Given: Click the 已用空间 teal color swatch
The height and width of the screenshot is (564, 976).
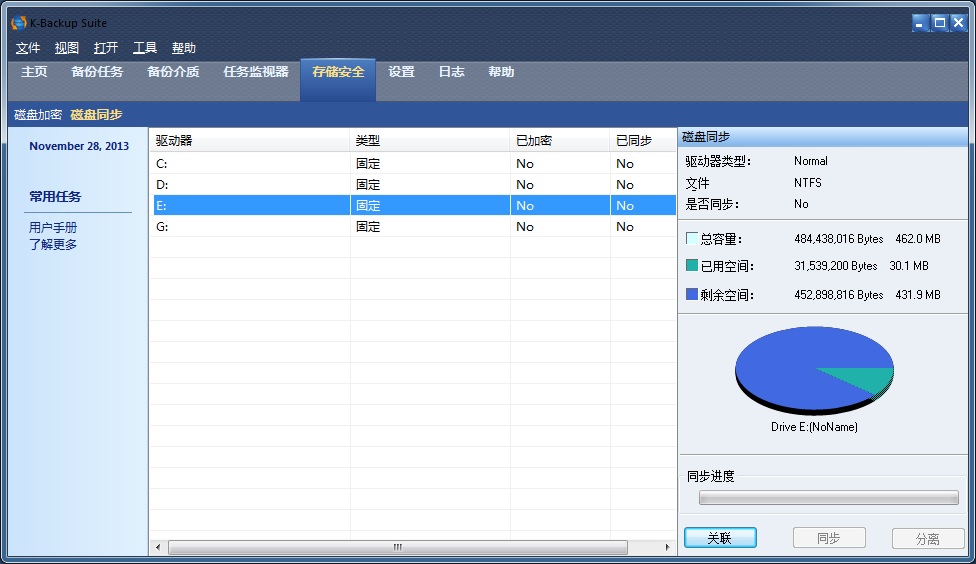Looking at the screenshot, I should (x=692, y=265).
